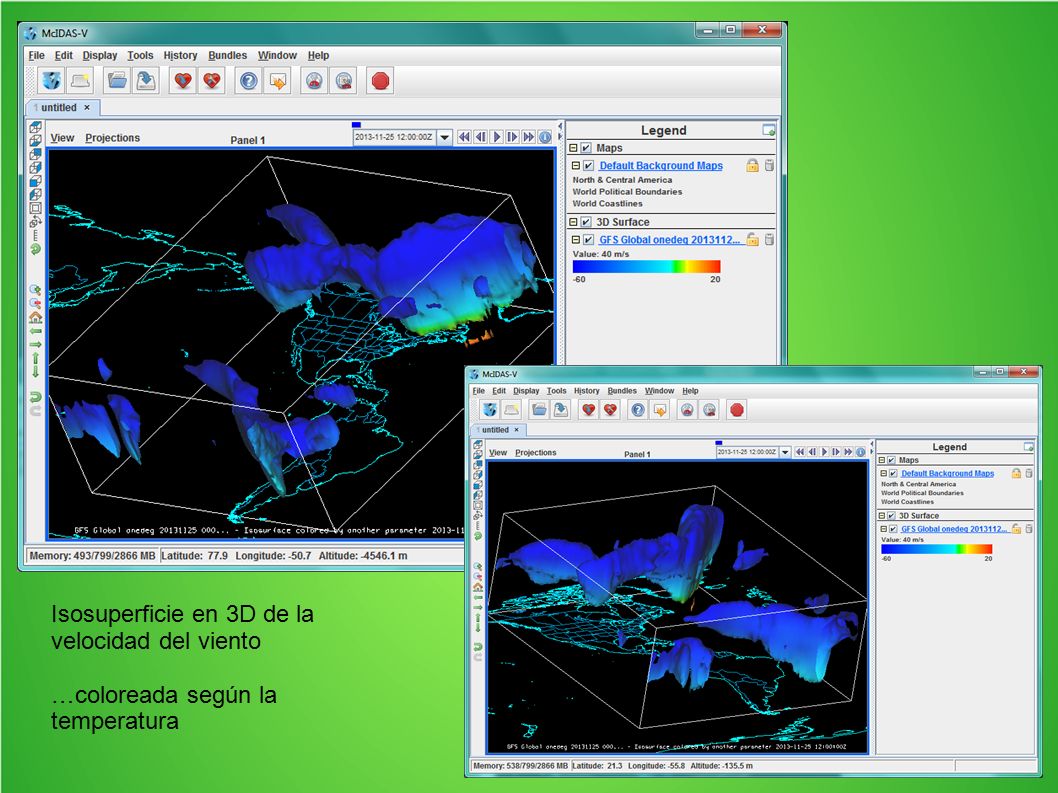Collapse the 3D Surface legend section

[573, 222]
